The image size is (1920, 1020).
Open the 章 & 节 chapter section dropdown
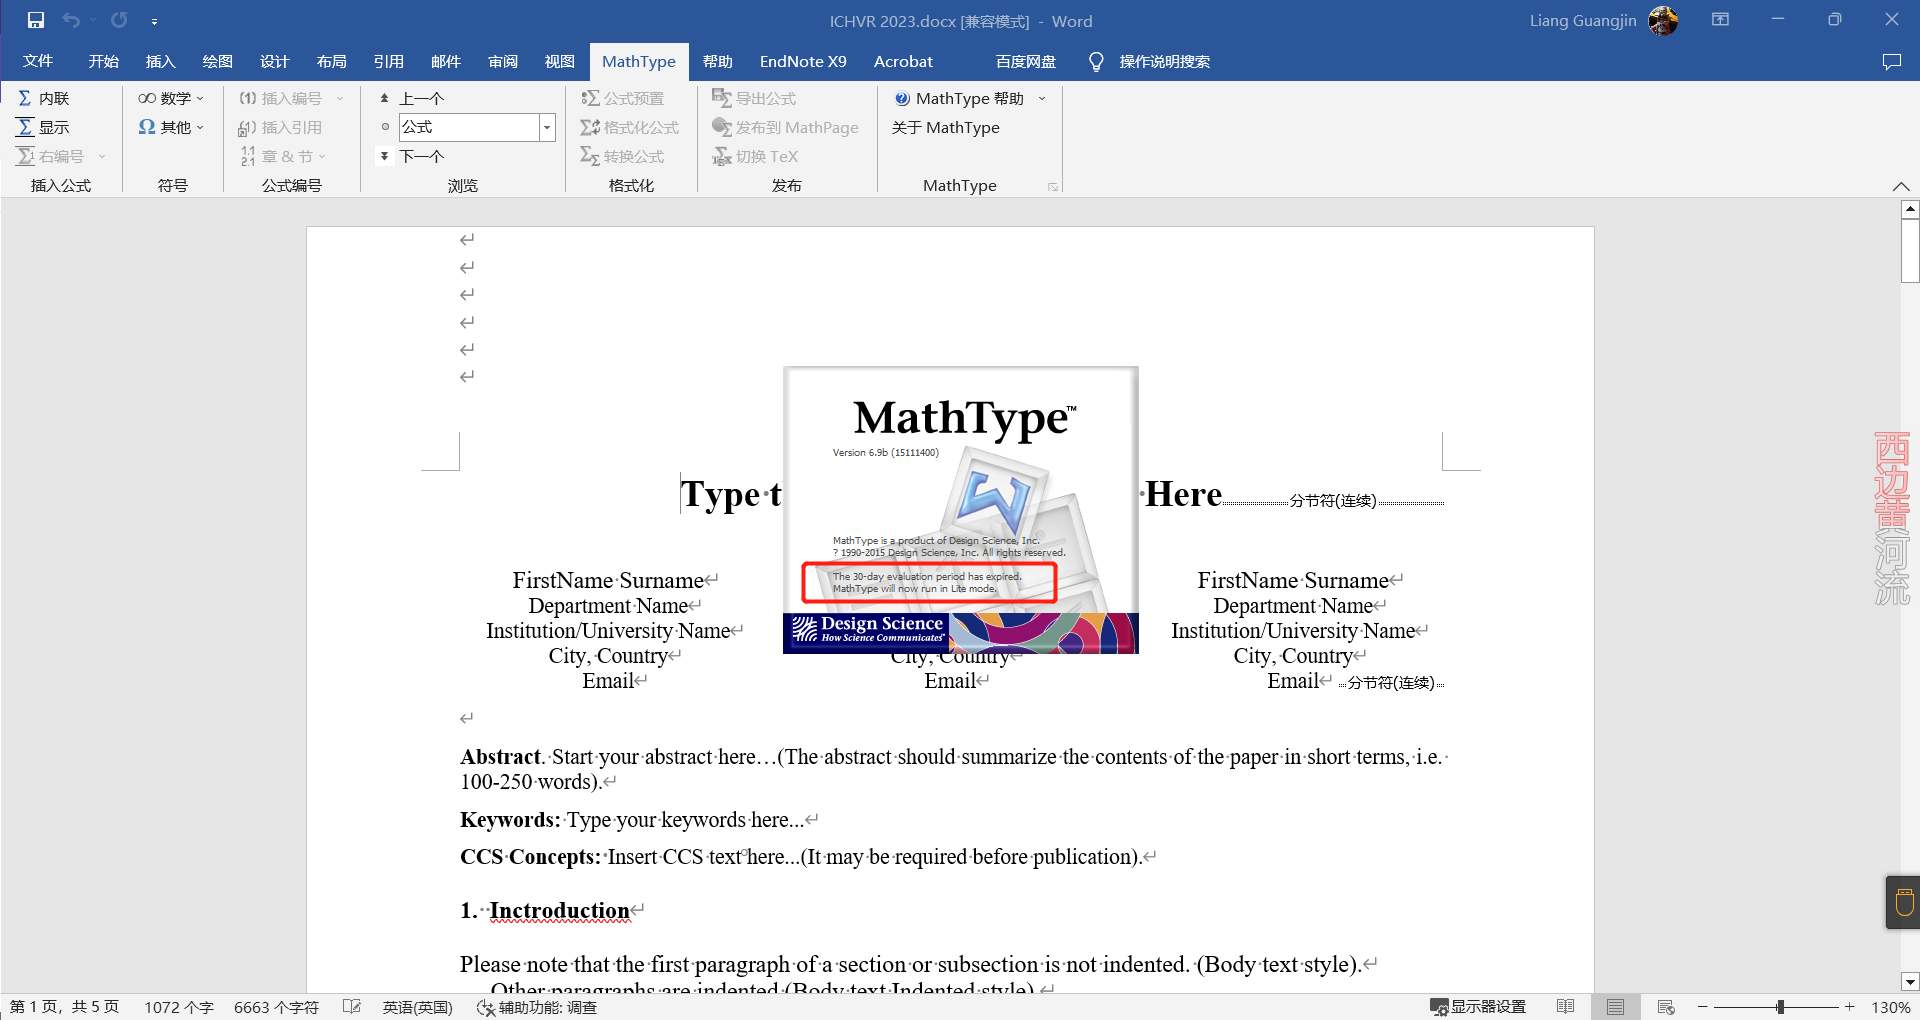click(283, 156)
